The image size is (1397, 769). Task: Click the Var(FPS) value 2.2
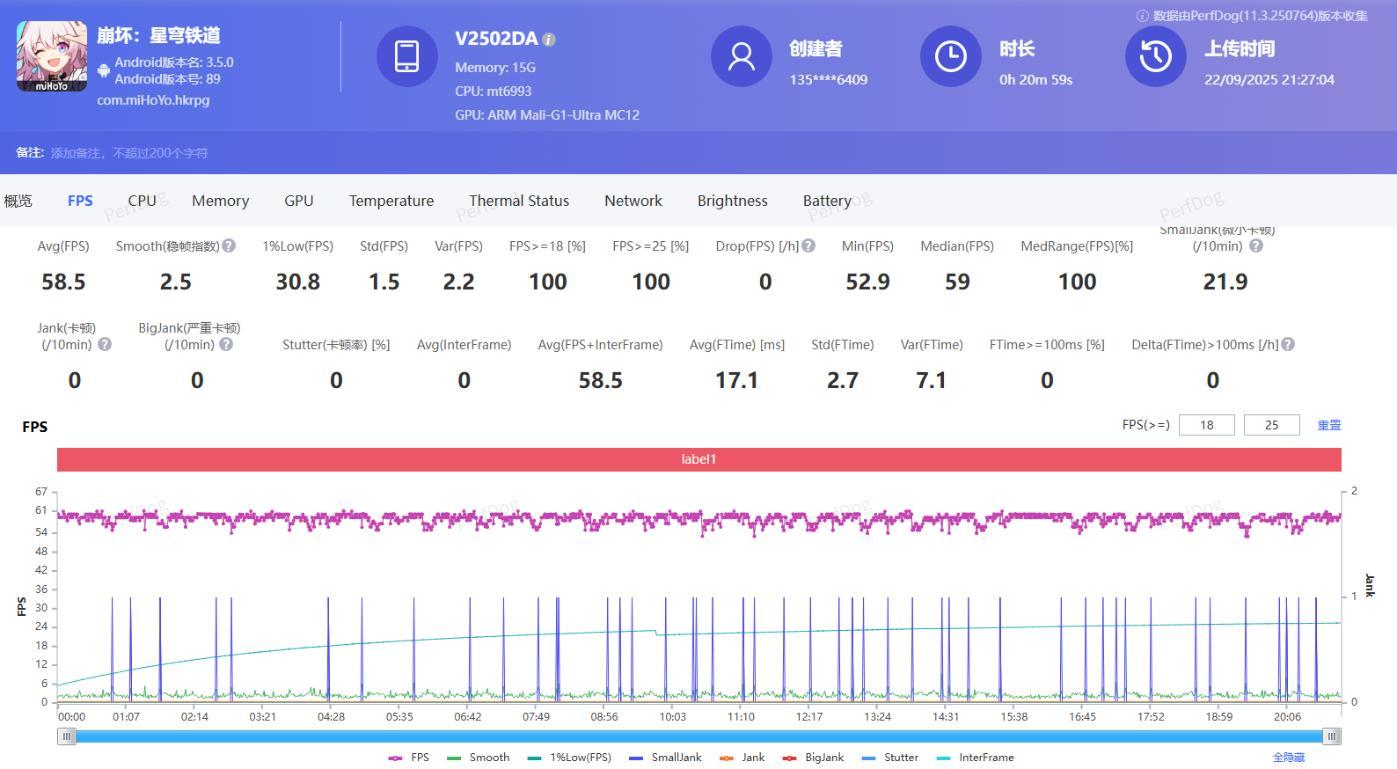[x=458, y=282]
